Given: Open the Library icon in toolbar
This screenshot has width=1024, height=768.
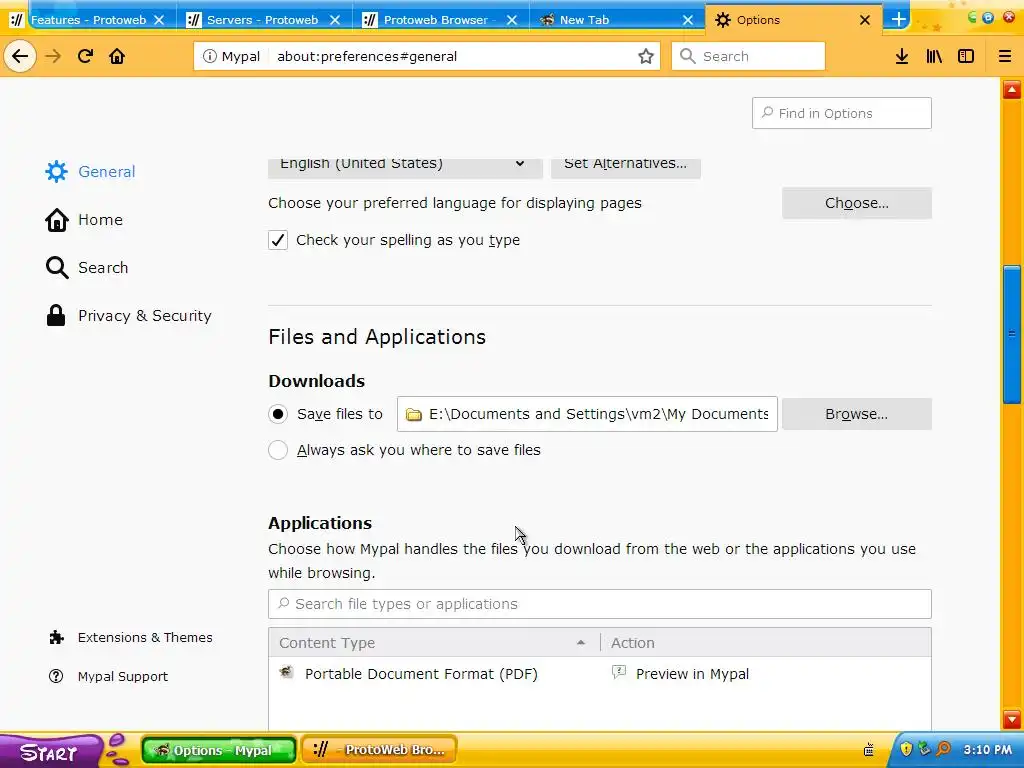Looking at the screenshot, I should pyautogui.click(x=934, y=56).
